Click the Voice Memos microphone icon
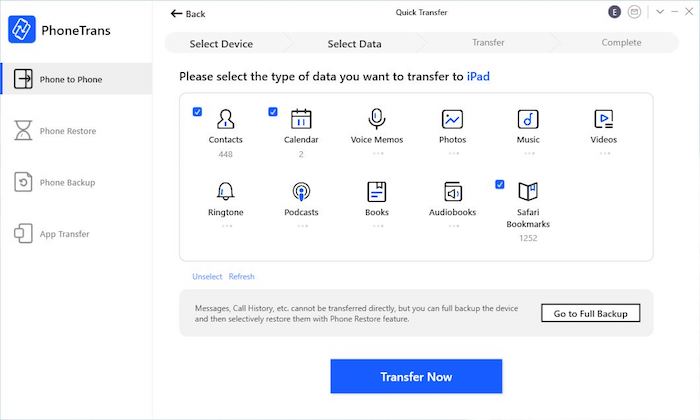 click(x=377, y=119)
